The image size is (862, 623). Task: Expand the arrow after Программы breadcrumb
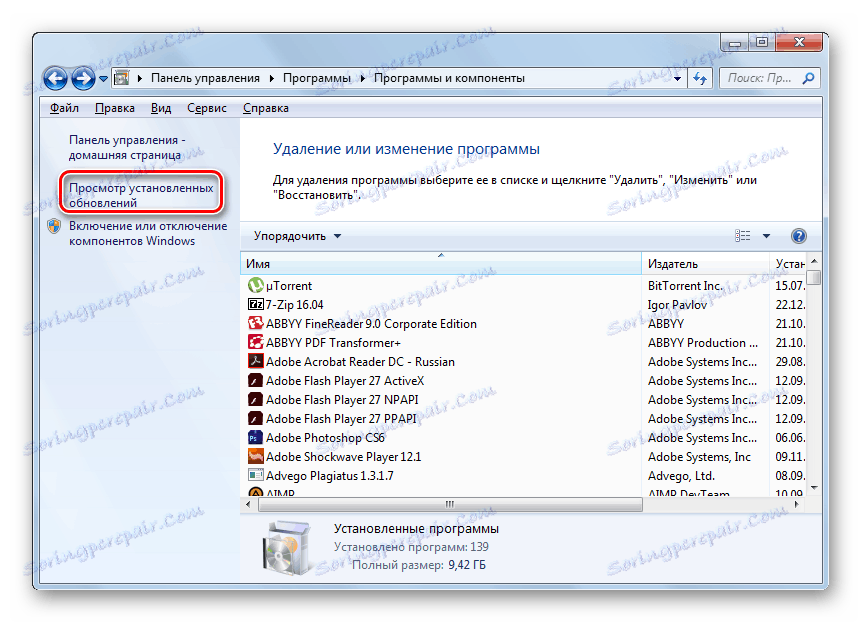(362, 79)
